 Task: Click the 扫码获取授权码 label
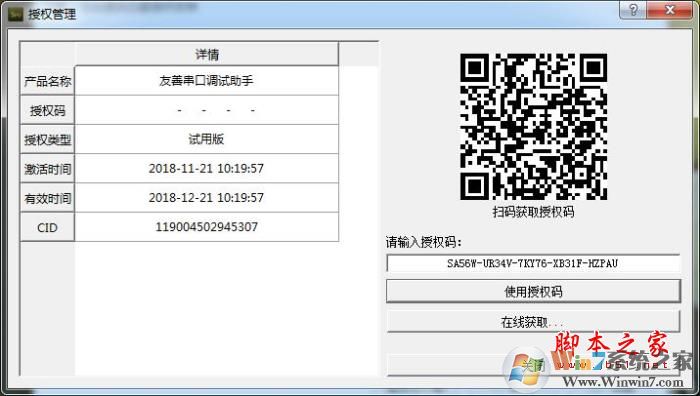tap(533, 212)
